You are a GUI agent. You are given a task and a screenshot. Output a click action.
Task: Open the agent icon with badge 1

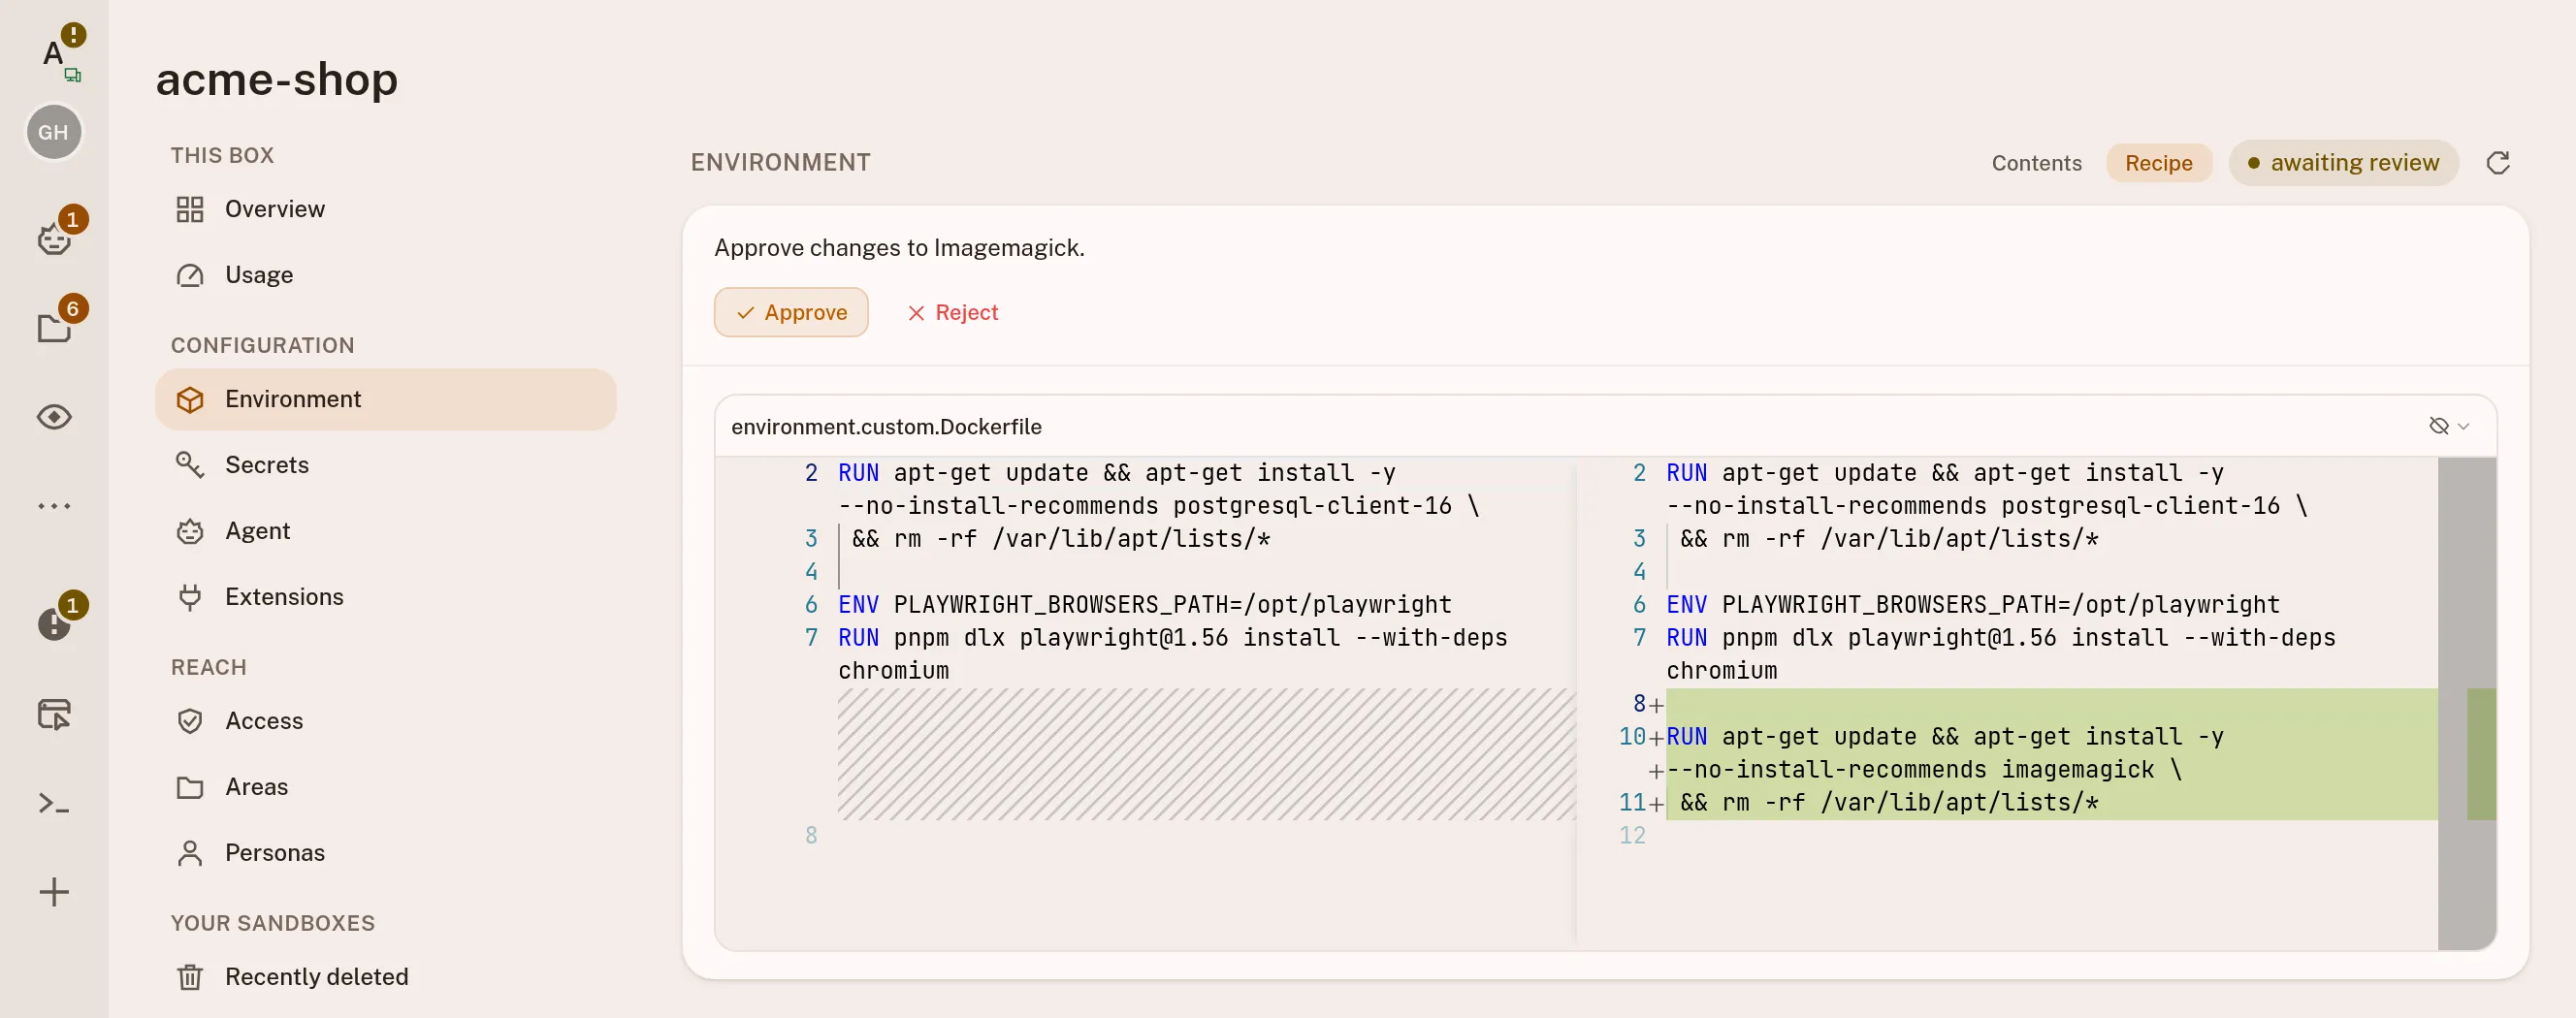55,238
